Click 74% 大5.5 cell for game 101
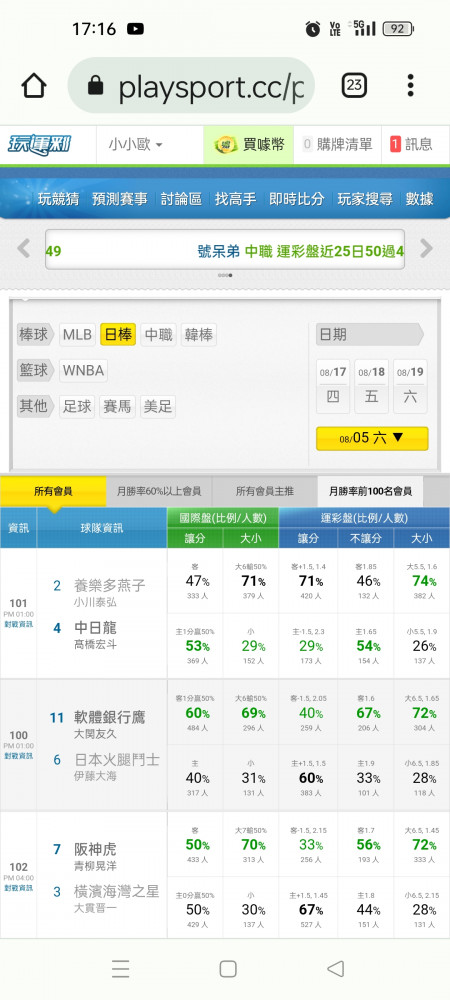This screenshot has height=1000, width=450. click(x=421, y=581)
